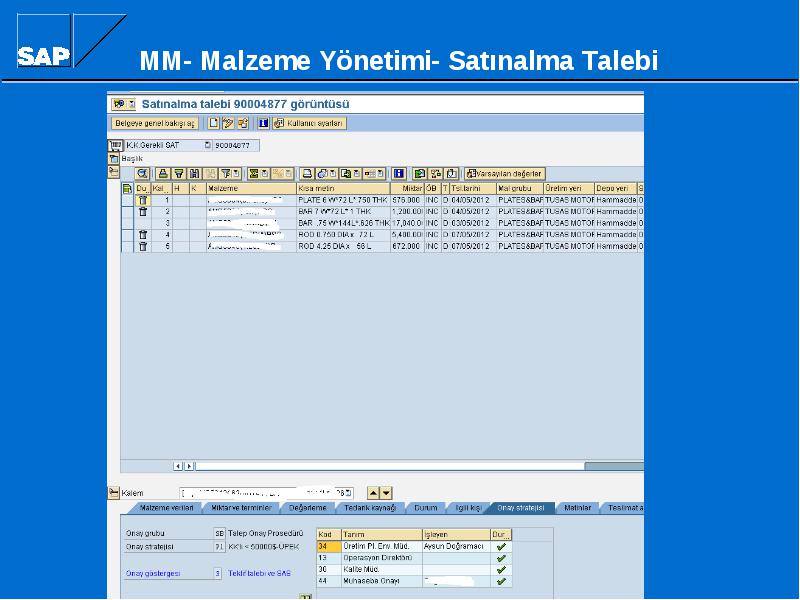Viewport: 800px width, 600px height.
Task: Click the sigma total icon
Action: (x=254, y=173)
